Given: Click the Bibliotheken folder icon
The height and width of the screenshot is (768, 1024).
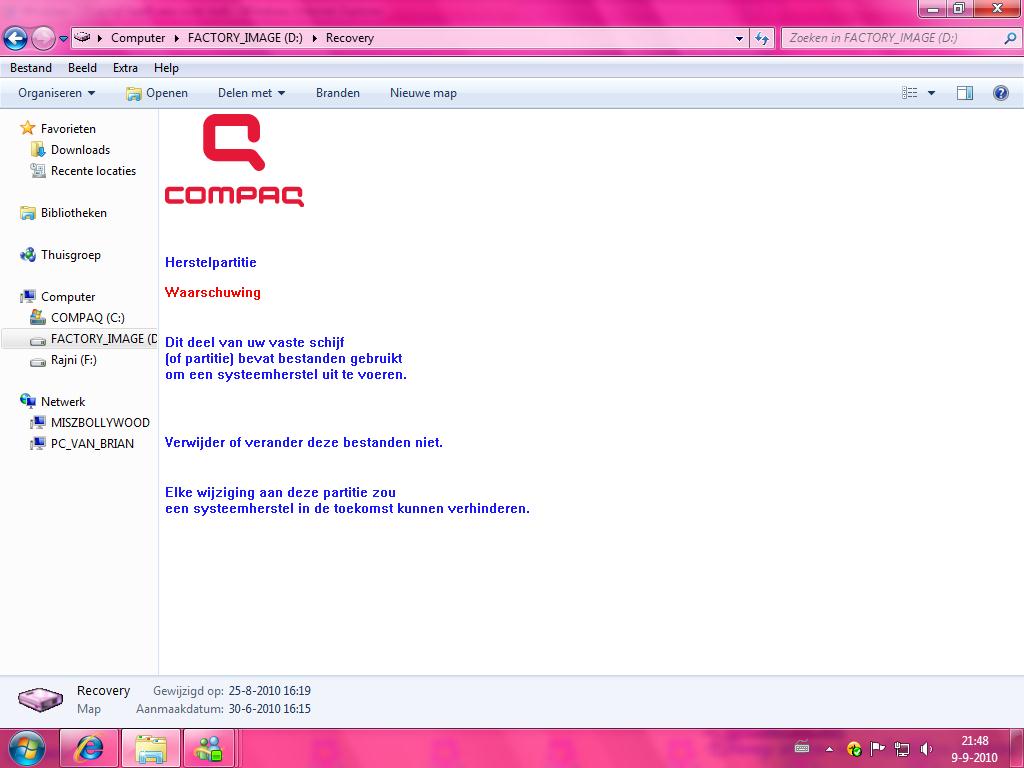Looking at the screenshot, I should coord(27,213).
